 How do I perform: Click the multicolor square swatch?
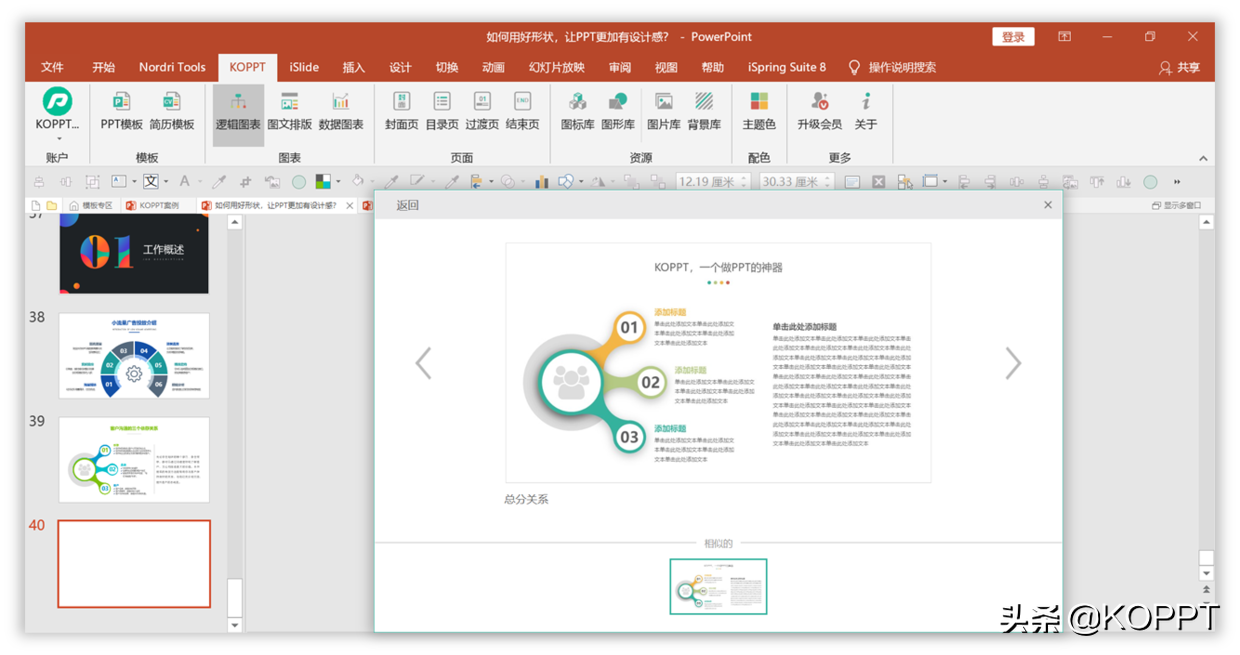(323, 181)
